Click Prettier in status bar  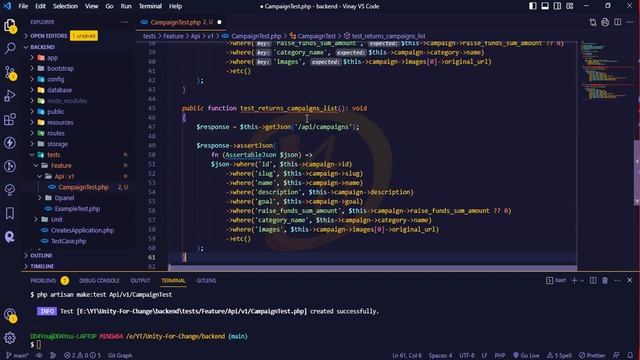pos(592,356)
